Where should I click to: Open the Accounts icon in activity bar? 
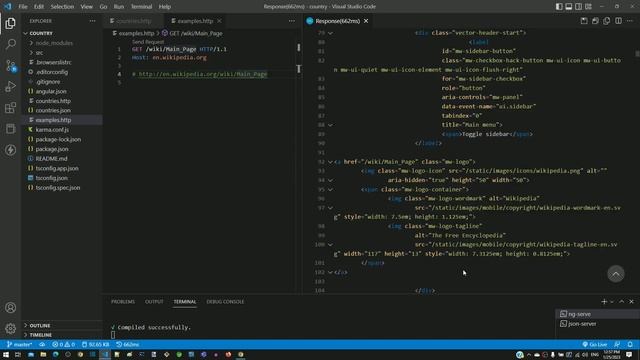[11, 307]
